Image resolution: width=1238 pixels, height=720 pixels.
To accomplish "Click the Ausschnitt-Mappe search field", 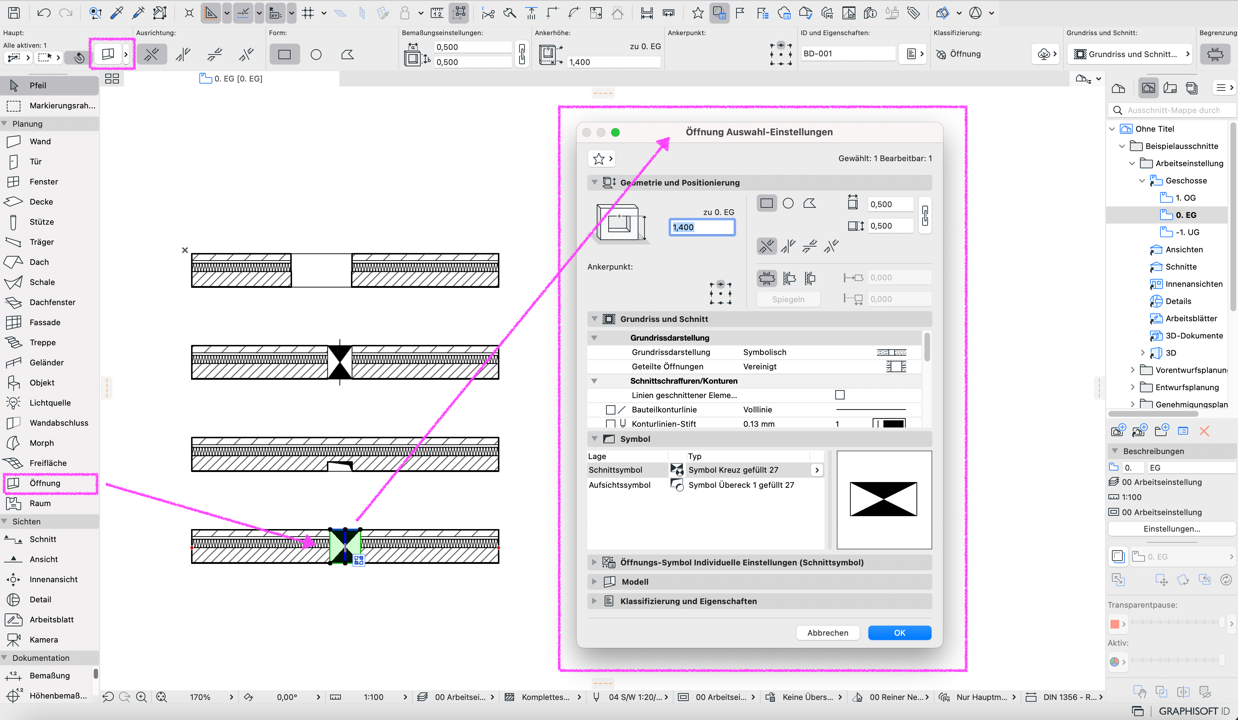I will tap(1172, 110).
